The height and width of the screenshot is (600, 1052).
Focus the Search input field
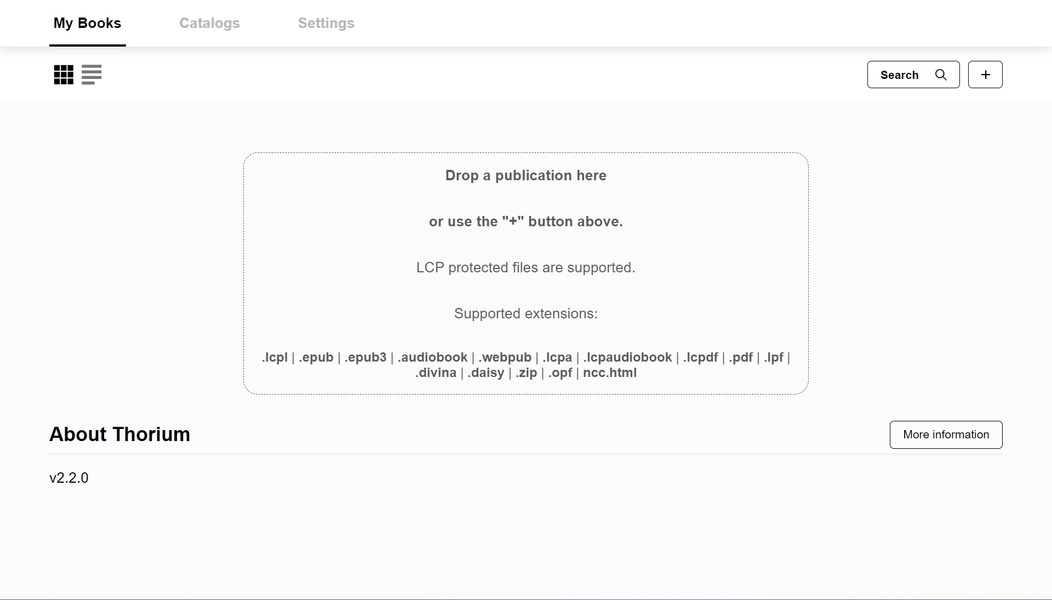tap(900, 75)
